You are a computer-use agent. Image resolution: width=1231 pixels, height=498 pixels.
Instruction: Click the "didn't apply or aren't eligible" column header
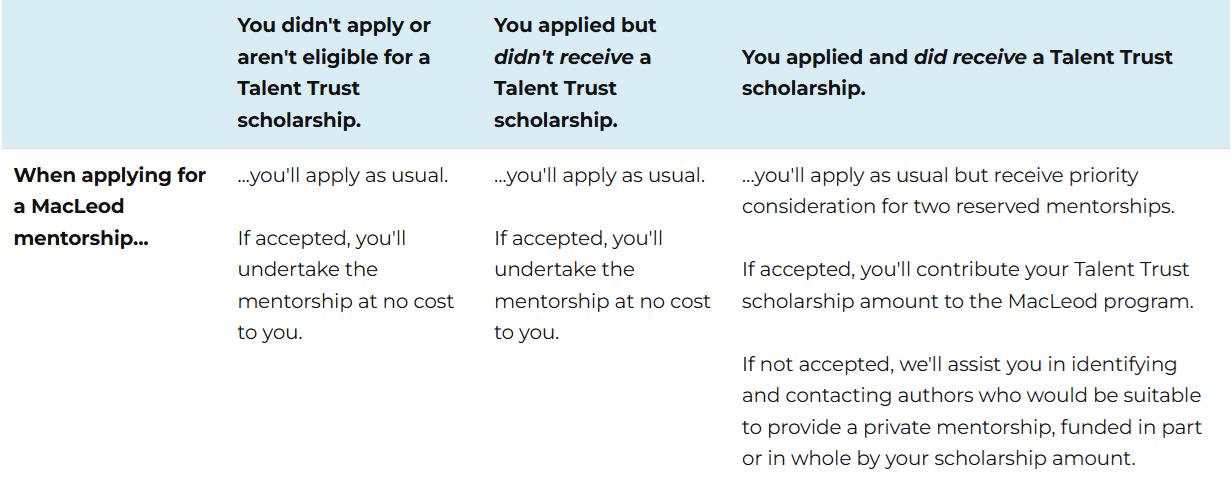(334, 72)
